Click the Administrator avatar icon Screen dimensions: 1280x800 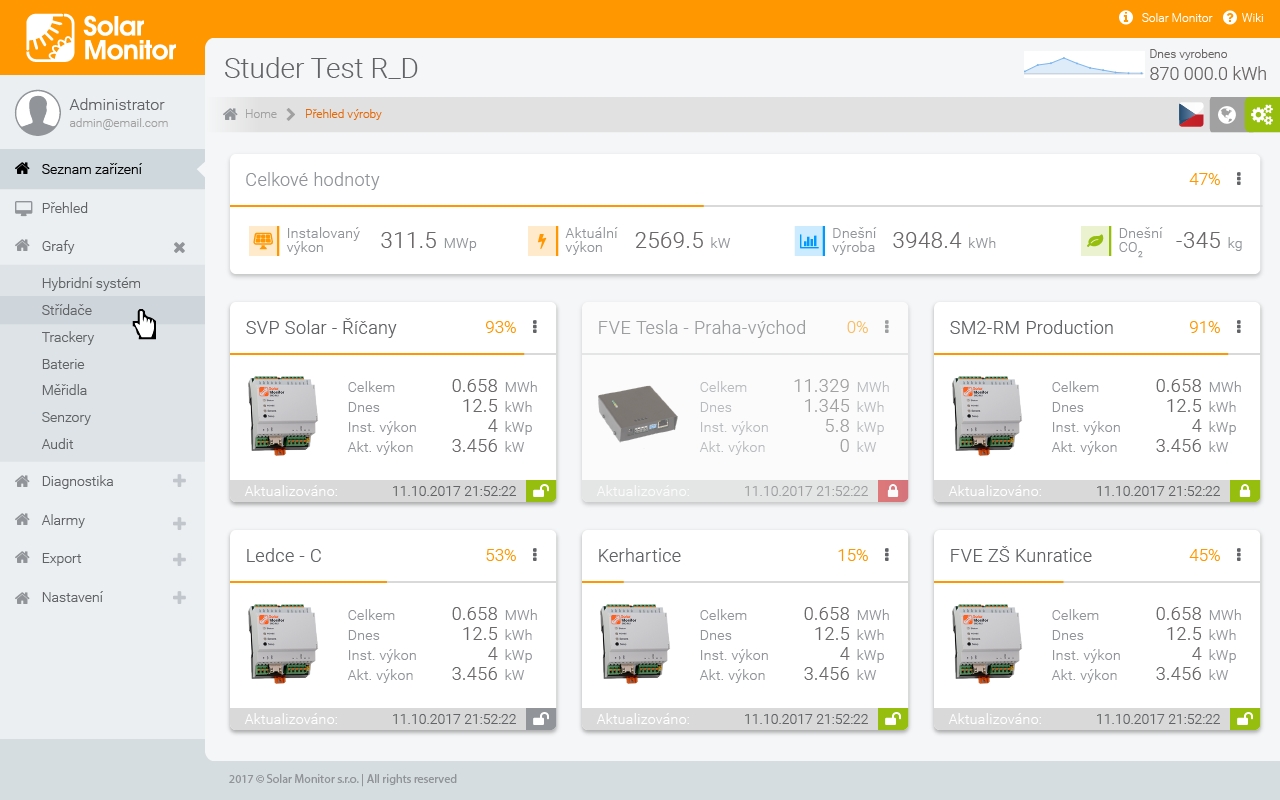[38, 113]
